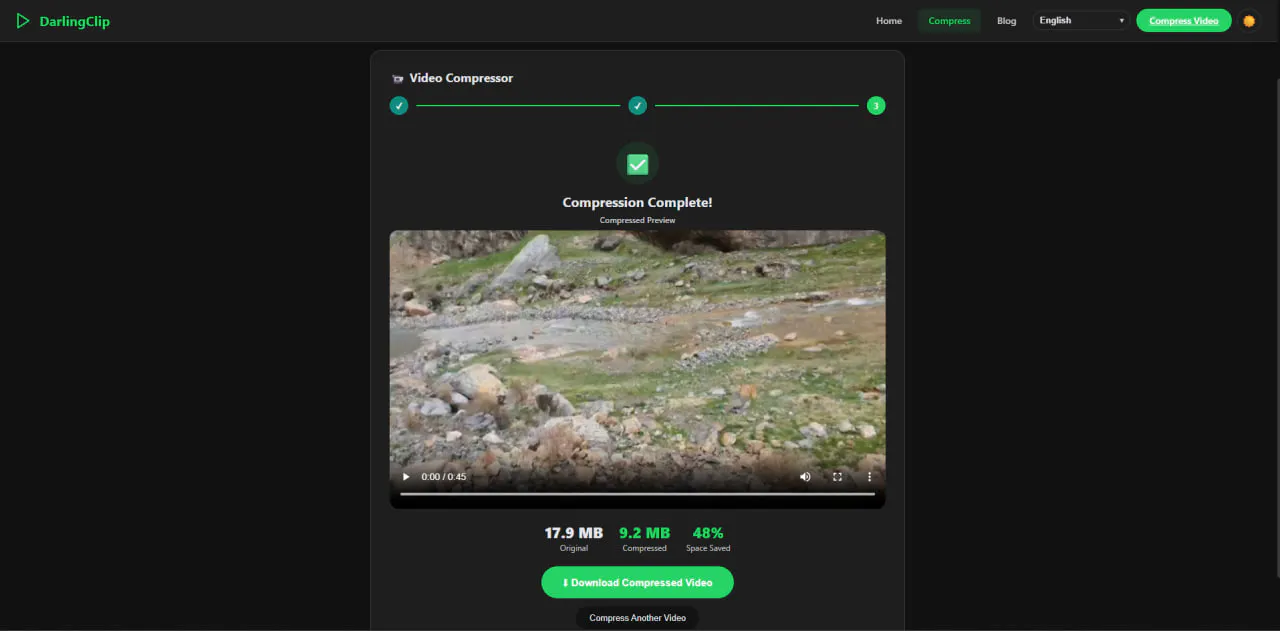This screenshot has width=1280, height=631.
Task: Go to the Home page
Action: [x=889, y=21]
